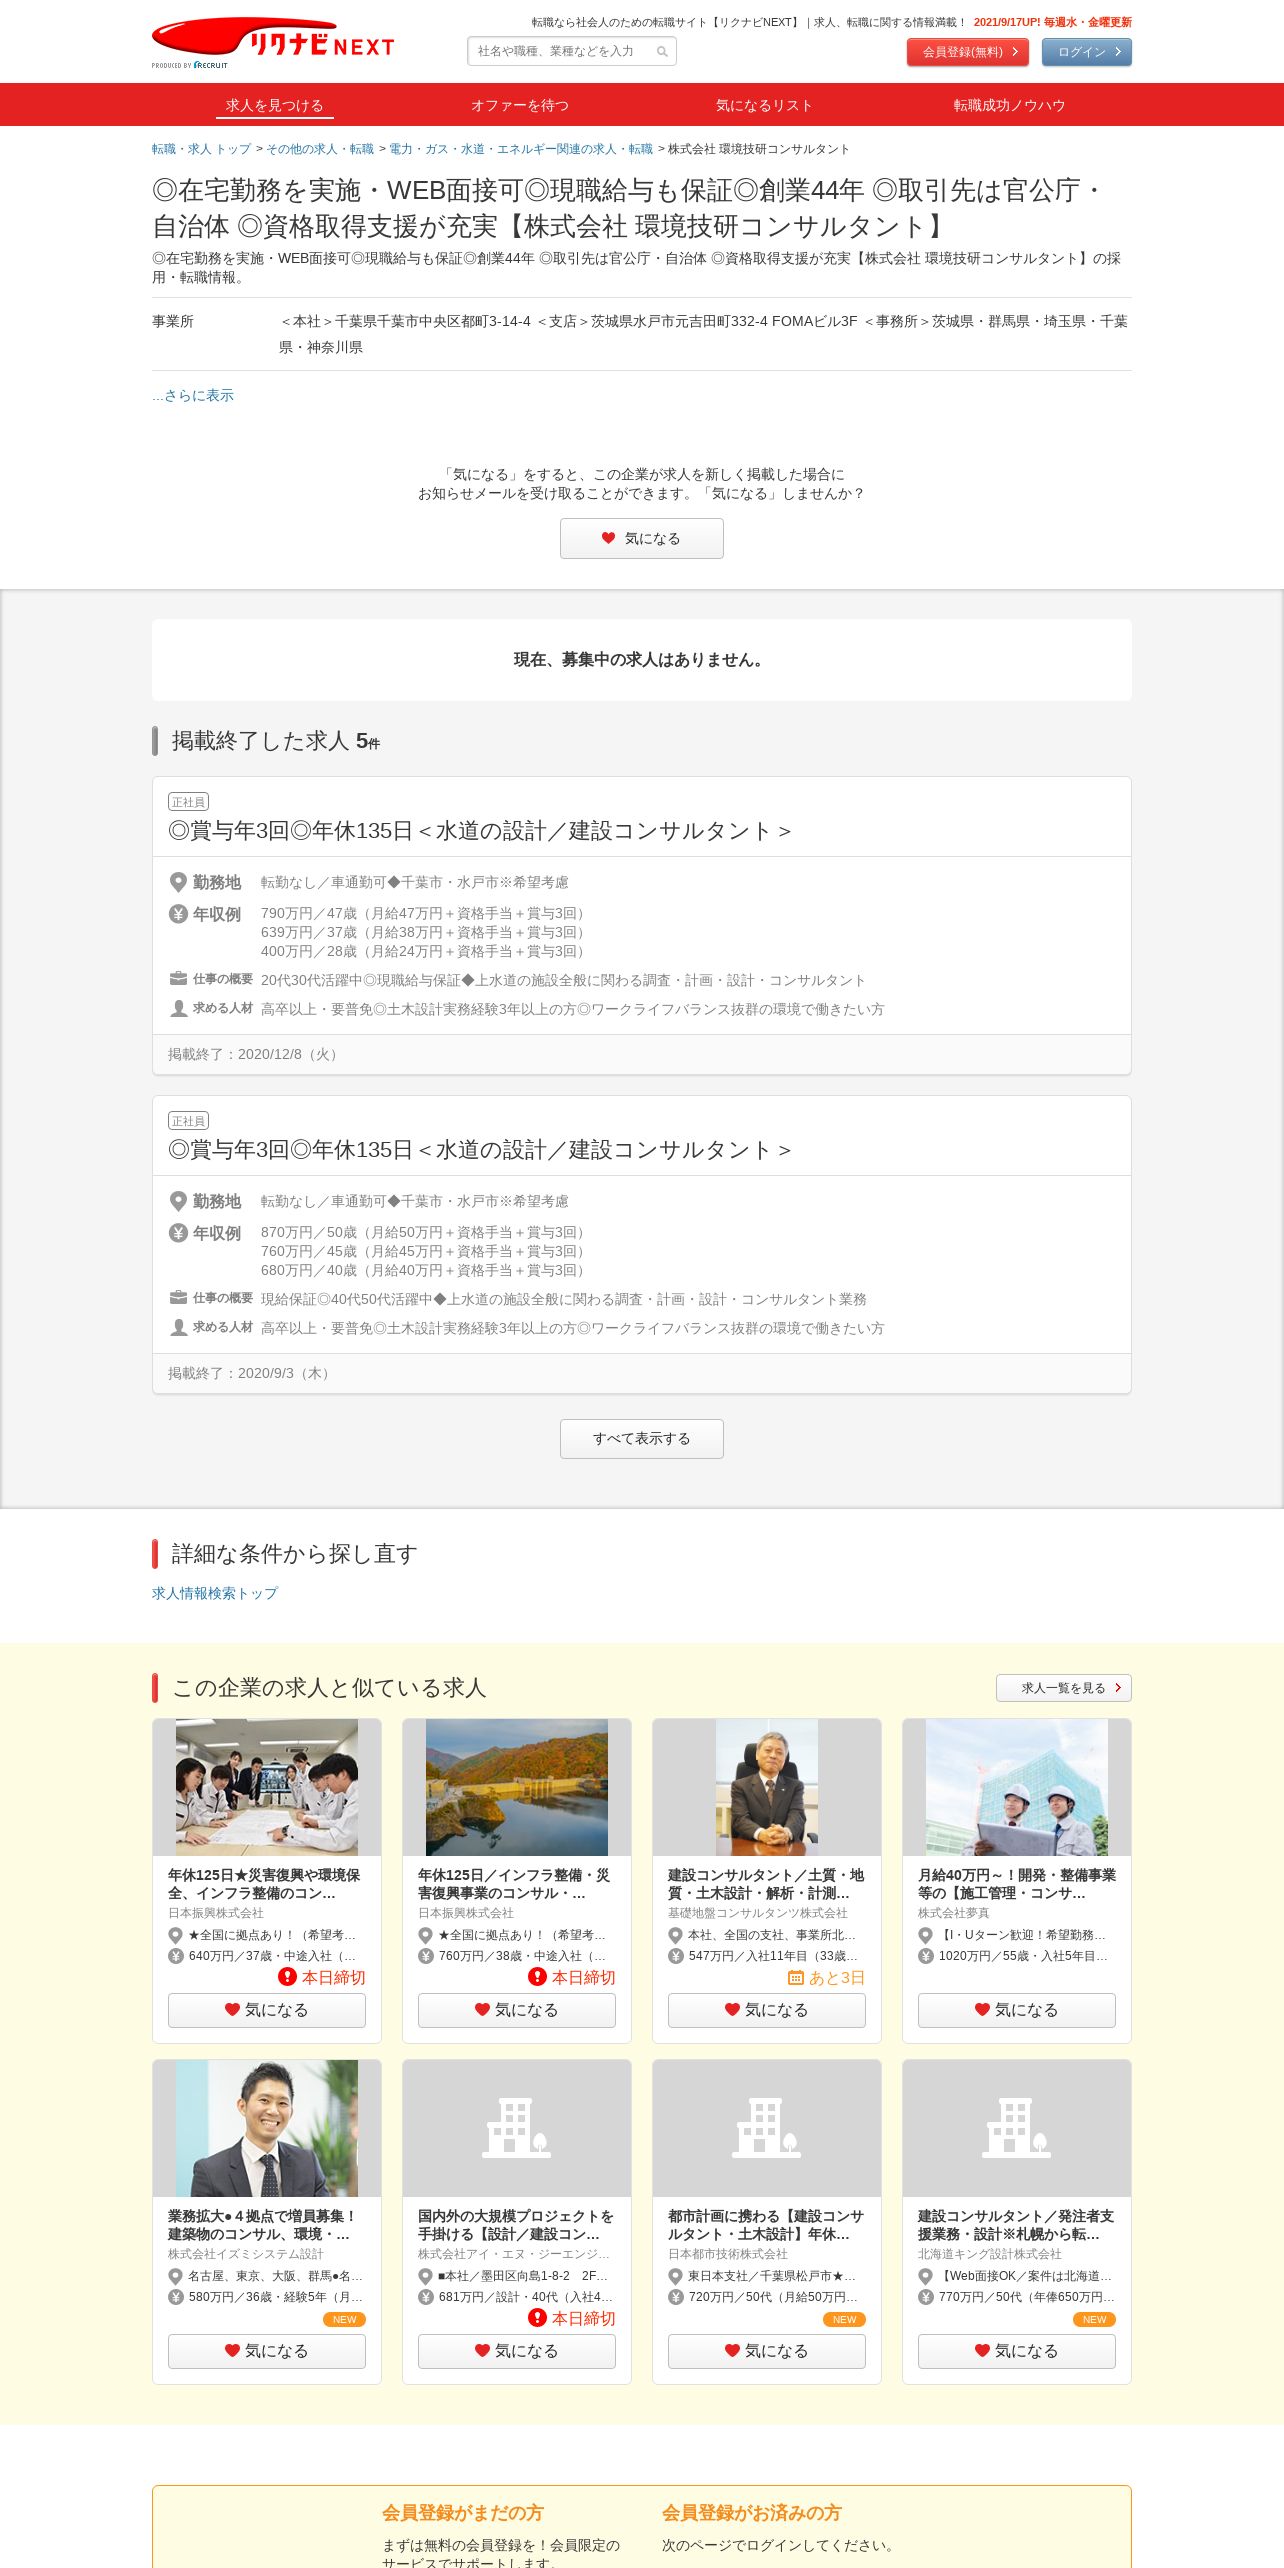Click 気になる on イズミシステム設計 card
Viewport: 1284px width, 2568px height.
tap(267, 2351)
